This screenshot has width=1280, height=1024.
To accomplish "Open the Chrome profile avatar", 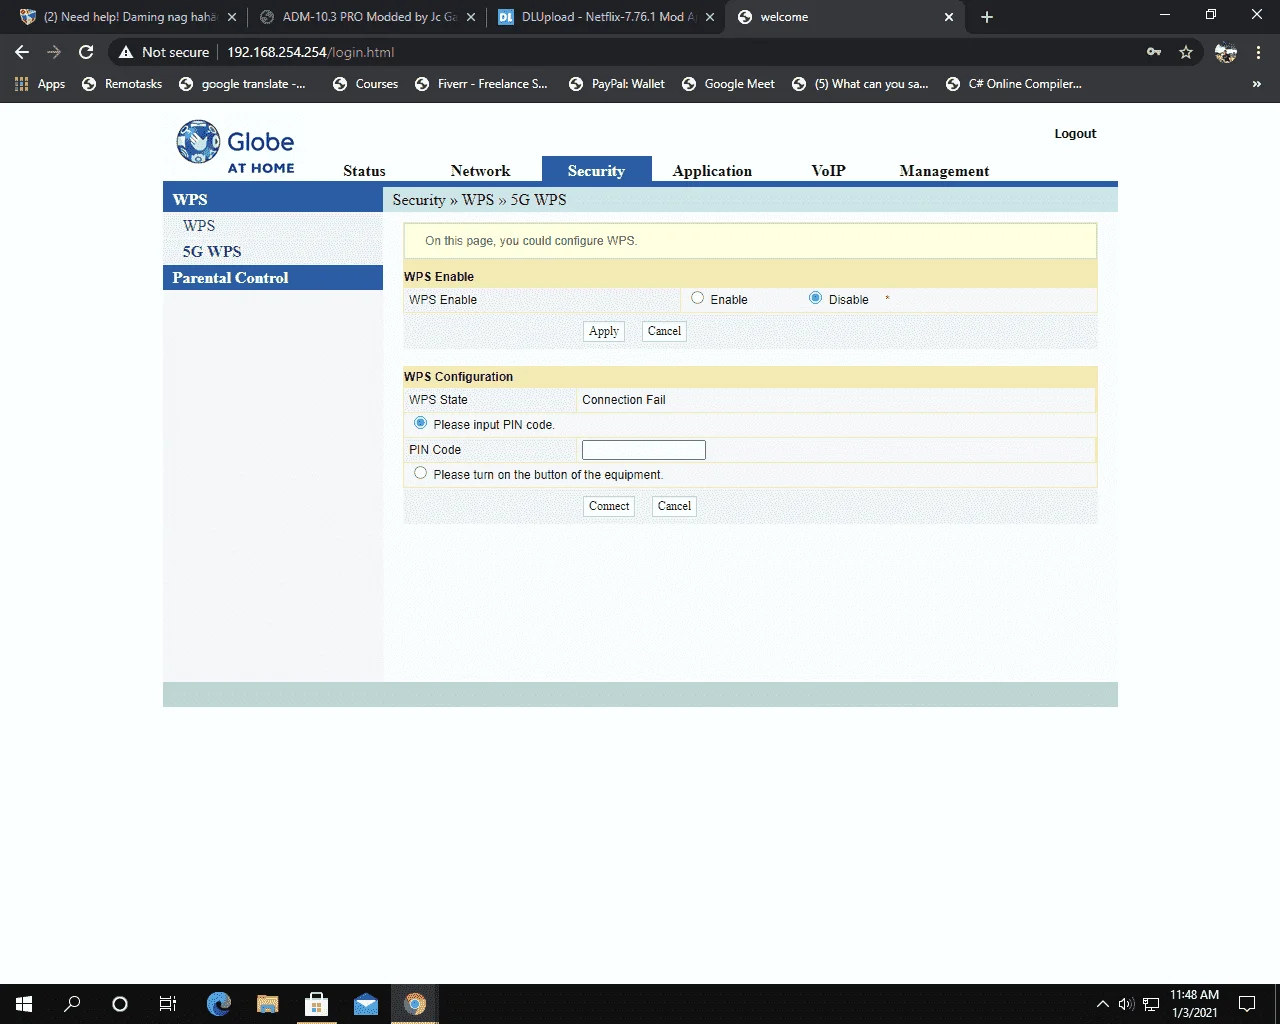I will tap(1226, 52).
